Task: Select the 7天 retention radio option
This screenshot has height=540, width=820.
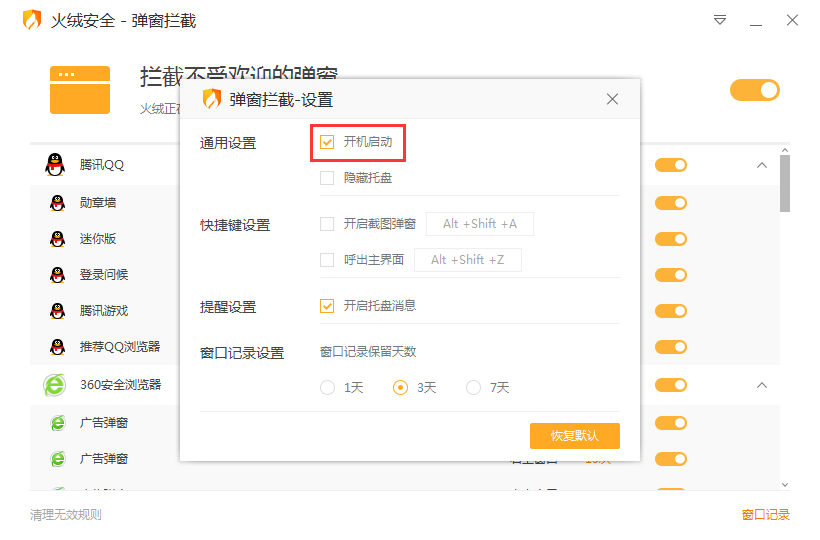Action: (x=473, y=388)
